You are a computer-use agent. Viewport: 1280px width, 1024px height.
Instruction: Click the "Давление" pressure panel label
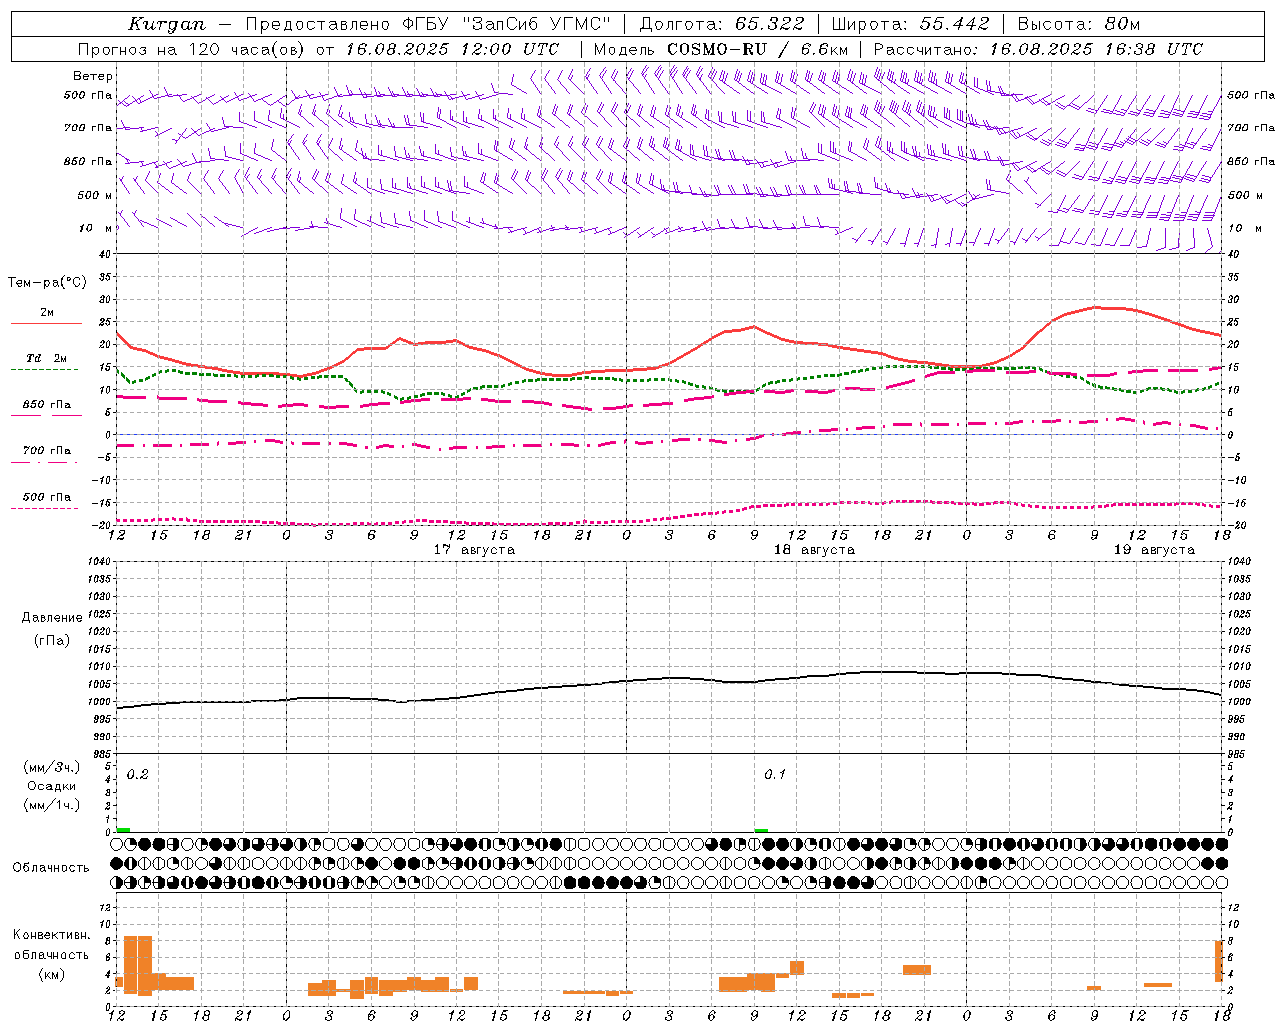[x=52, y=618]
